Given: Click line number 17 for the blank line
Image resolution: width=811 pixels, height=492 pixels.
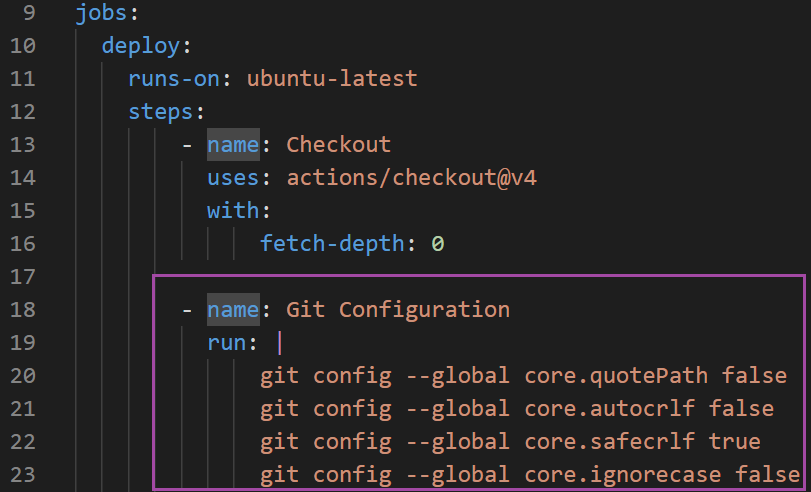Looking at the screenshot, I should 23,276.
